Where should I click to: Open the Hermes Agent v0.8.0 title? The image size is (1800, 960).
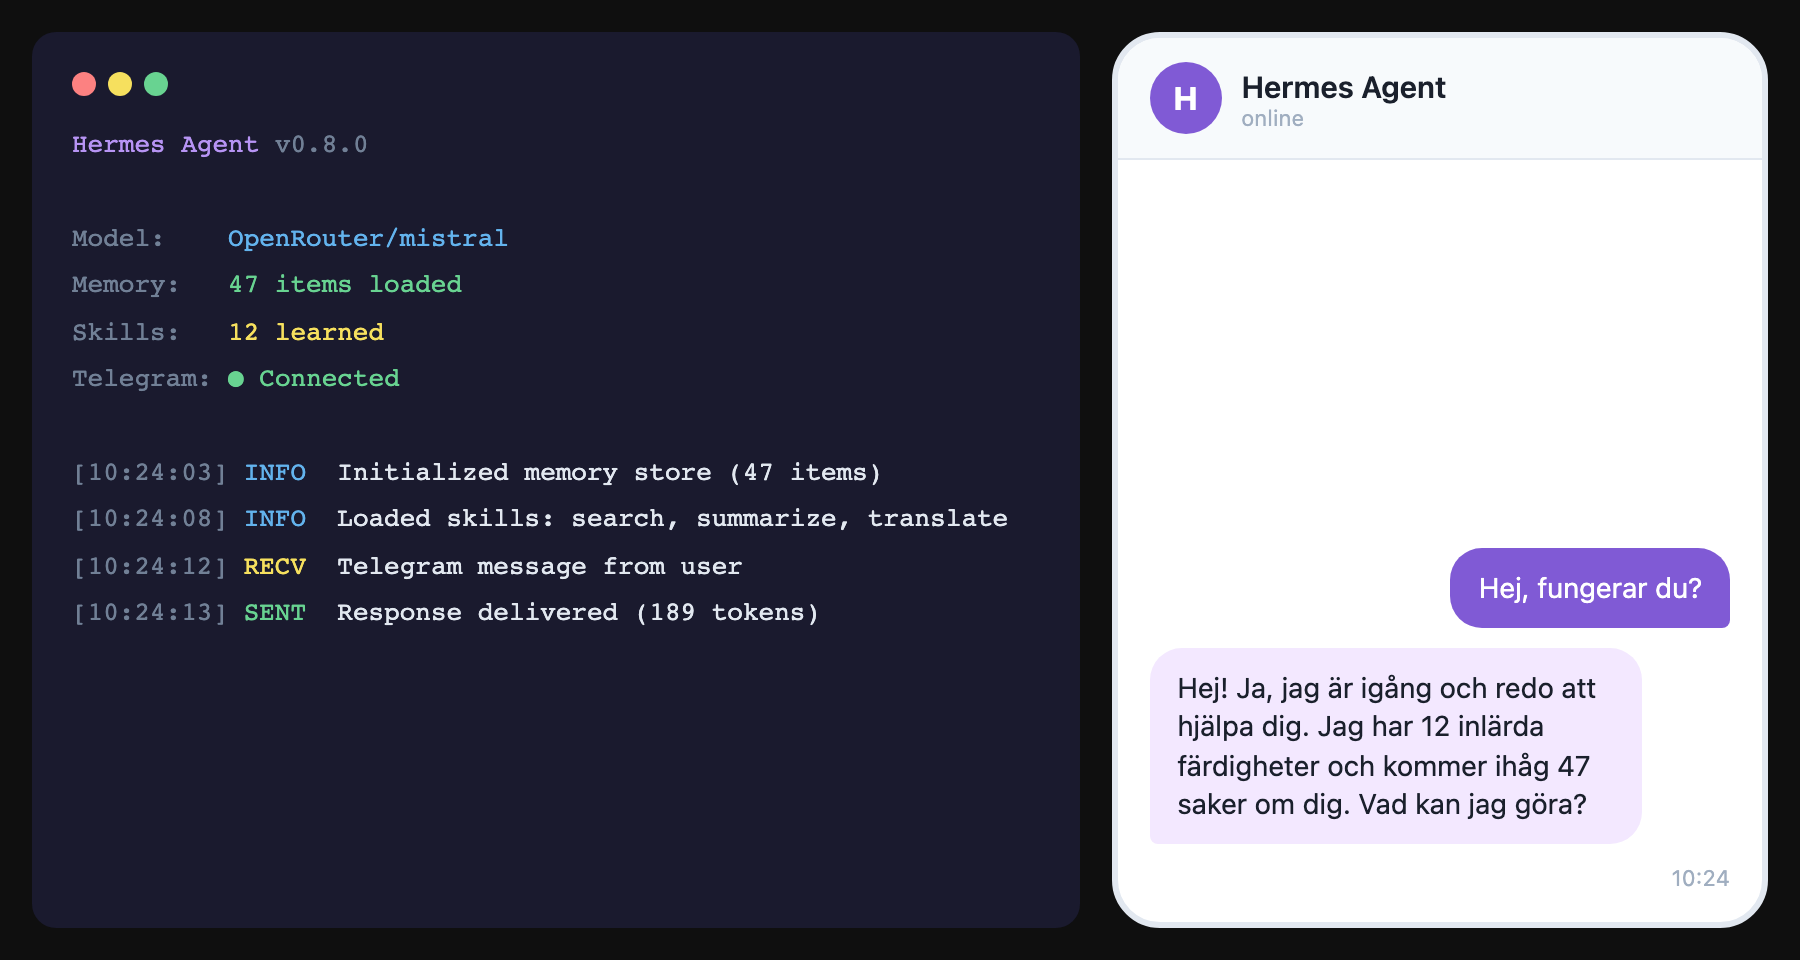click(x=220, y=144)
